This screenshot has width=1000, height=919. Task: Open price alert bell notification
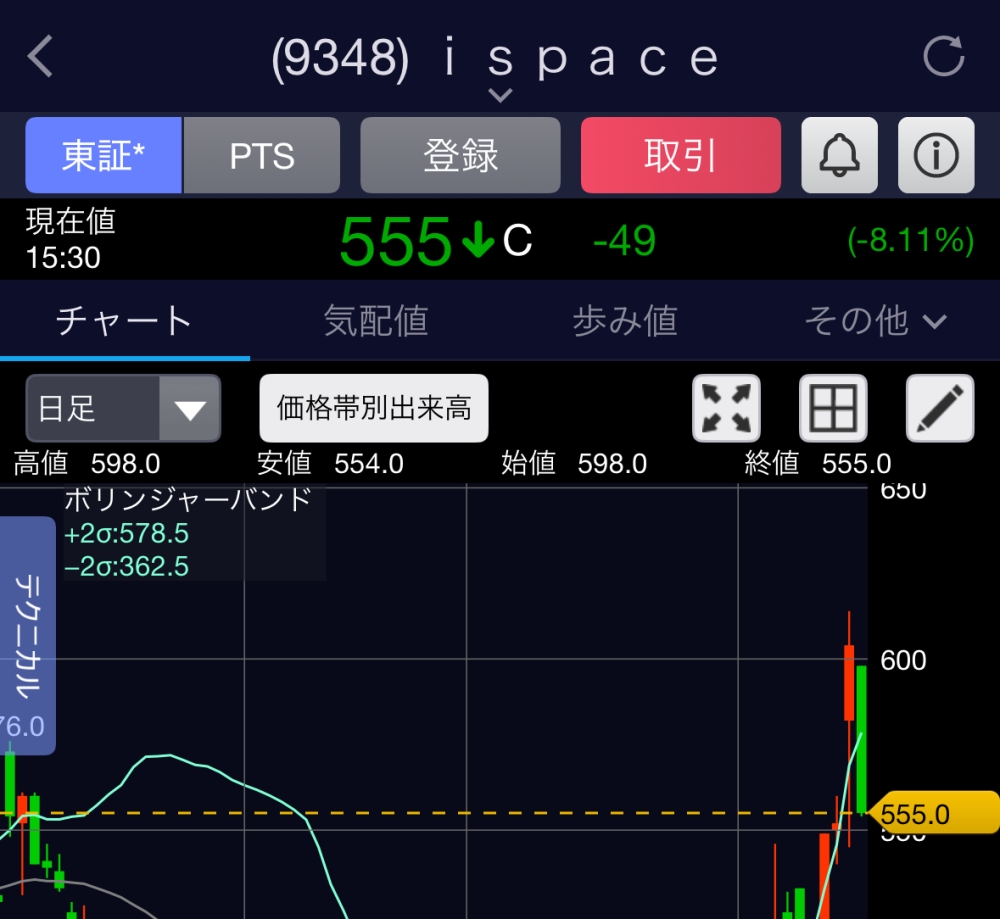point(839,155)
